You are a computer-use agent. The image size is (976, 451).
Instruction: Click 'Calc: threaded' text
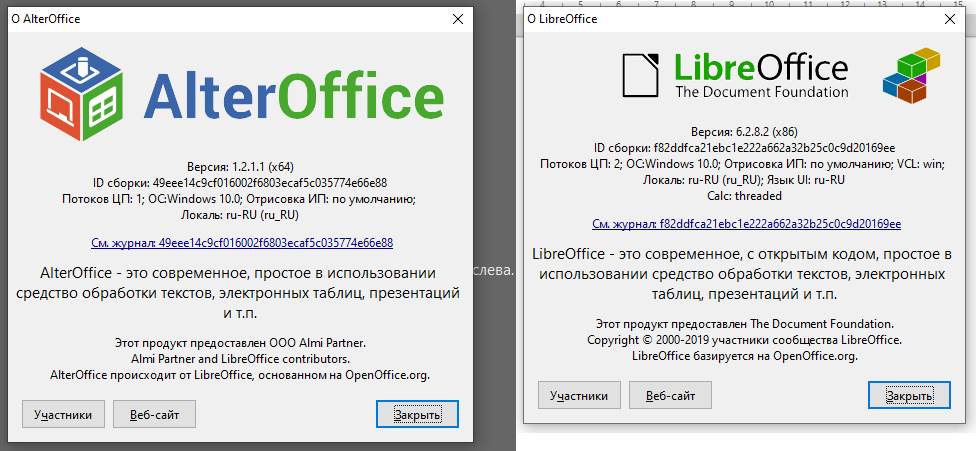[x=744, y=196]
